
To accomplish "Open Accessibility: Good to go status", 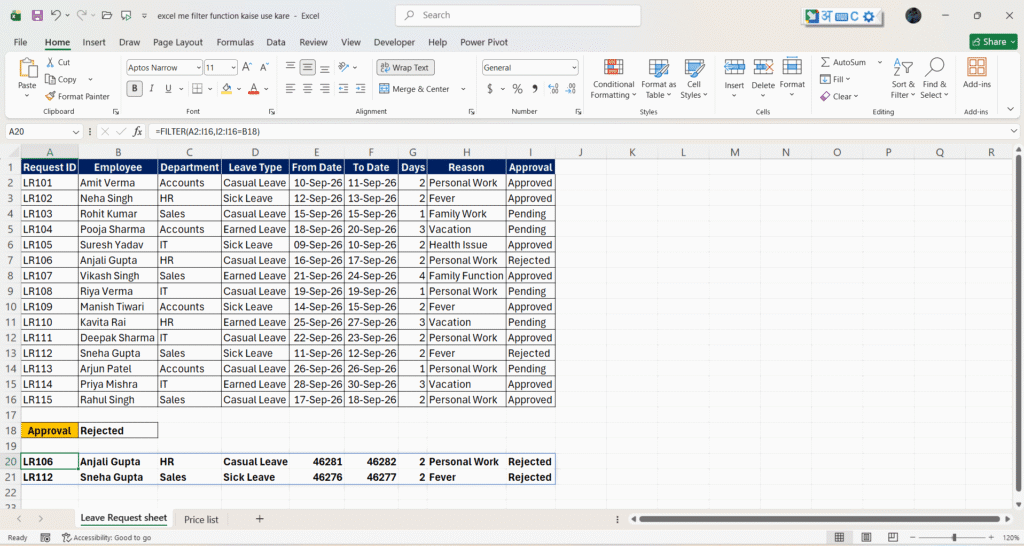I will tap(106, 538).
